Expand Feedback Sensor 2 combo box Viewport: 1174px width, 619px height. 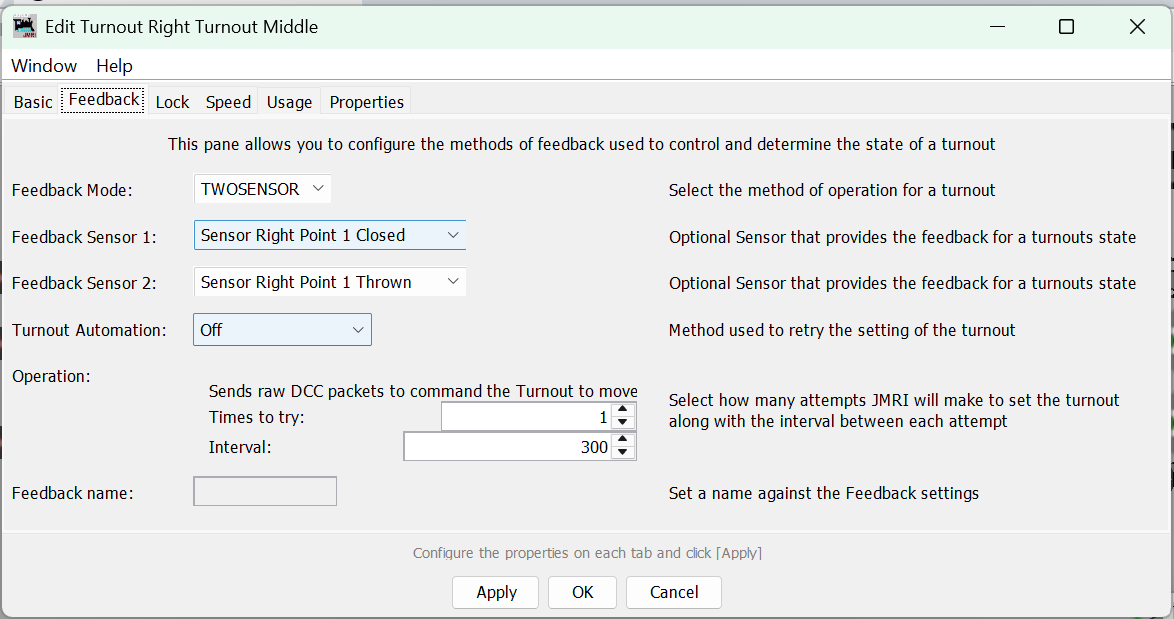(x=329, y=282)
